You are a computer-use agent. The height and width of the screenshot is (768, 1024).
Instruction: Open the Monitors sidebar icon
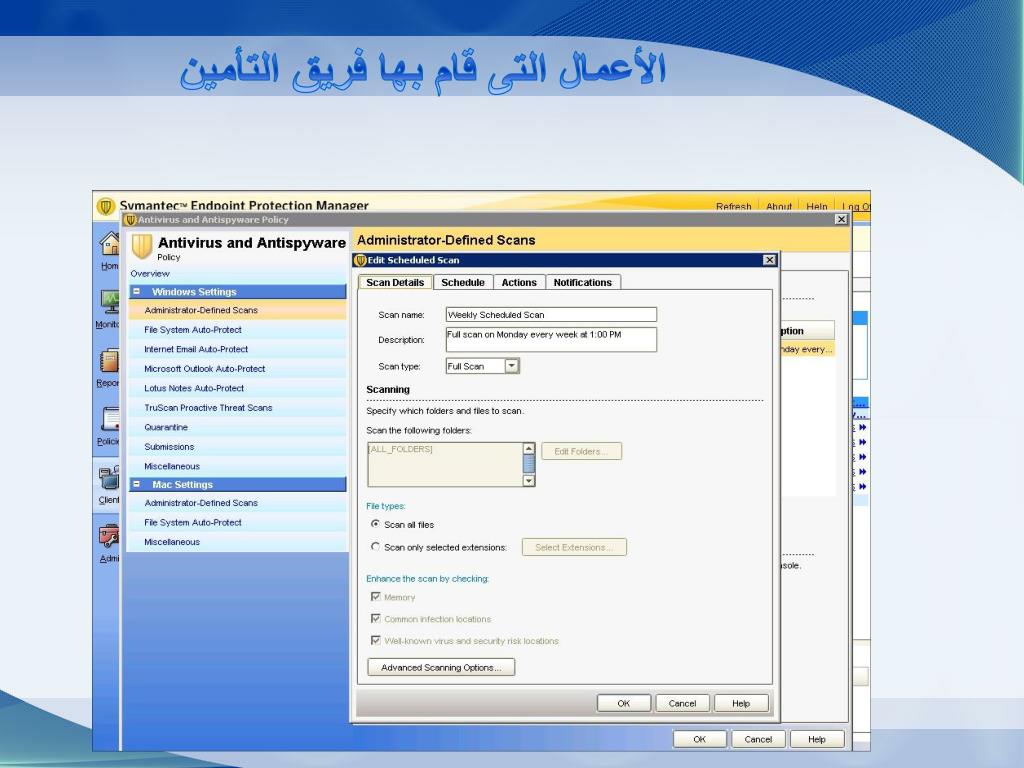(x=109, y=302)
